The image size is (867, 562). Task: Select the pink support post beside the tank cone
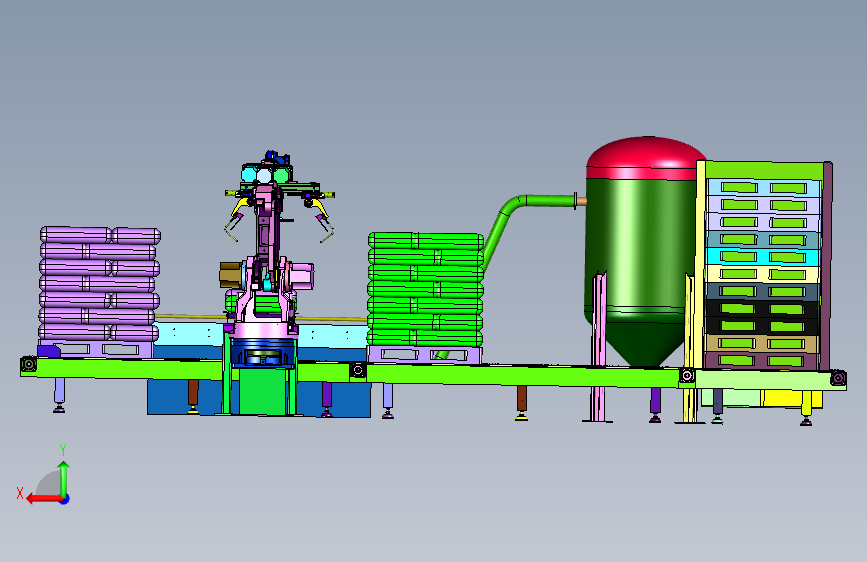click(x=599, y=346)
